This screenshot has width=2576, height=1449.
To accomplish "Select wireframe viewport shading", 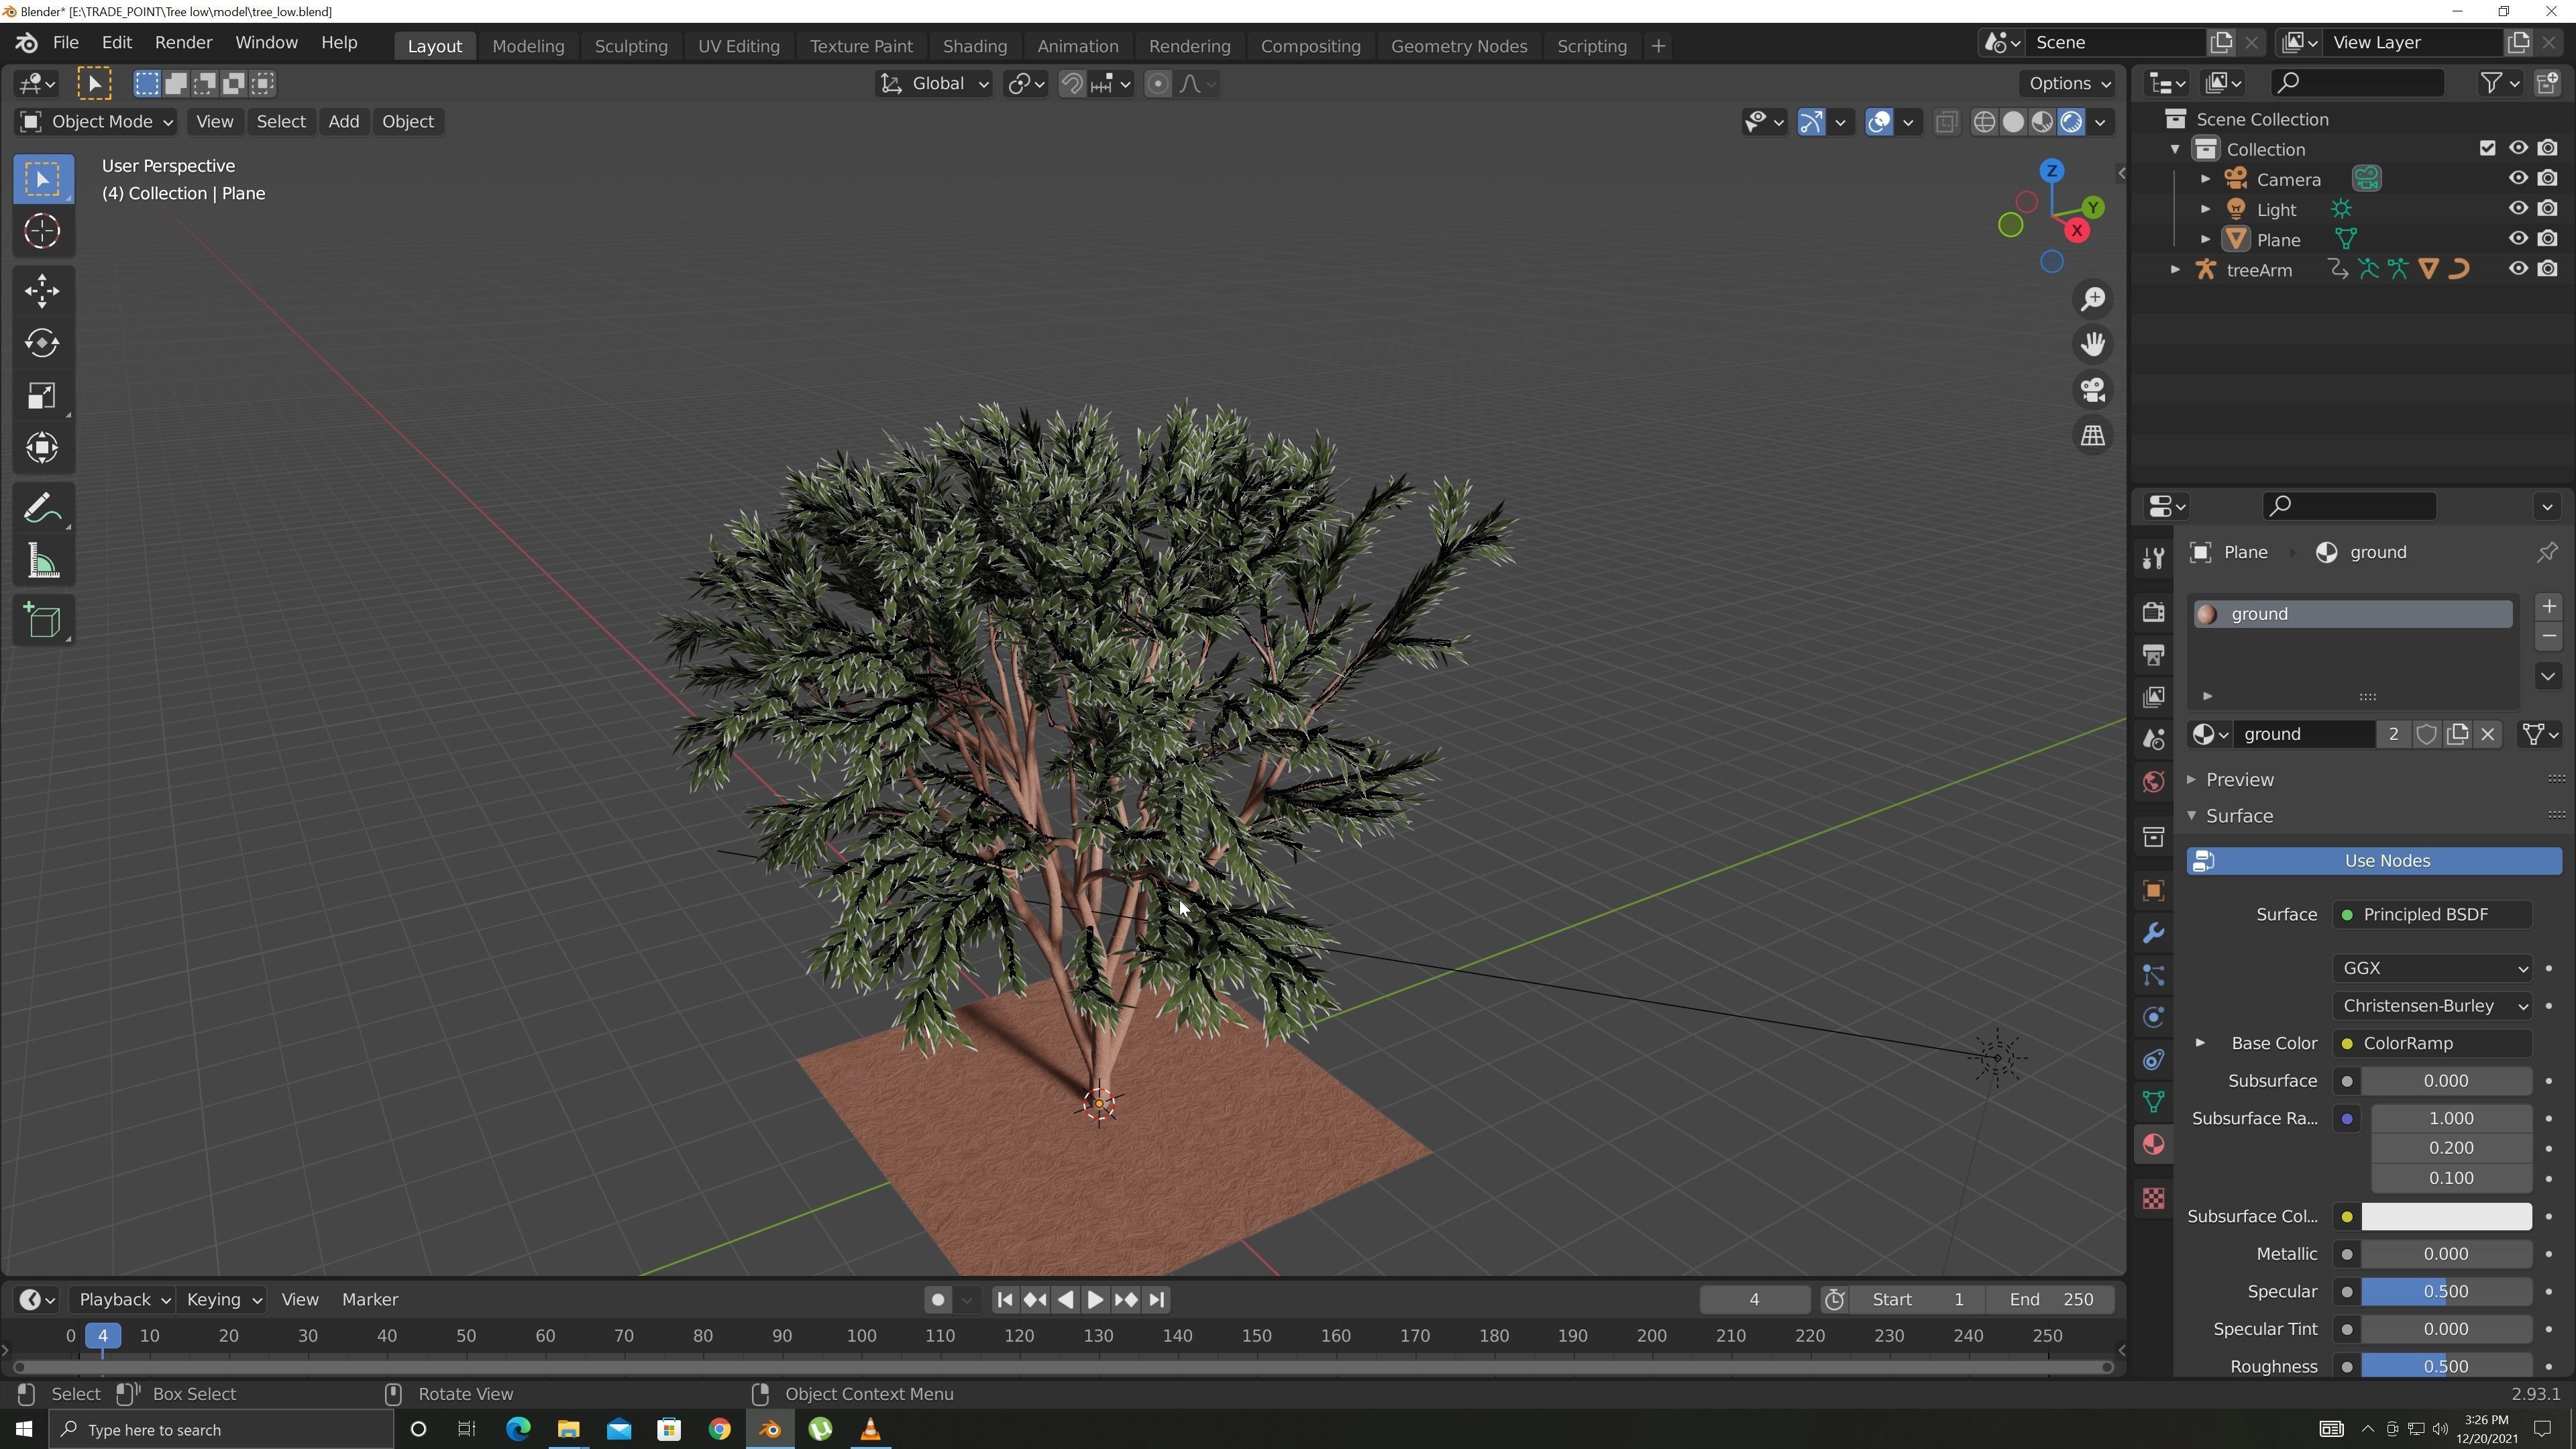I will [1984, 122].
